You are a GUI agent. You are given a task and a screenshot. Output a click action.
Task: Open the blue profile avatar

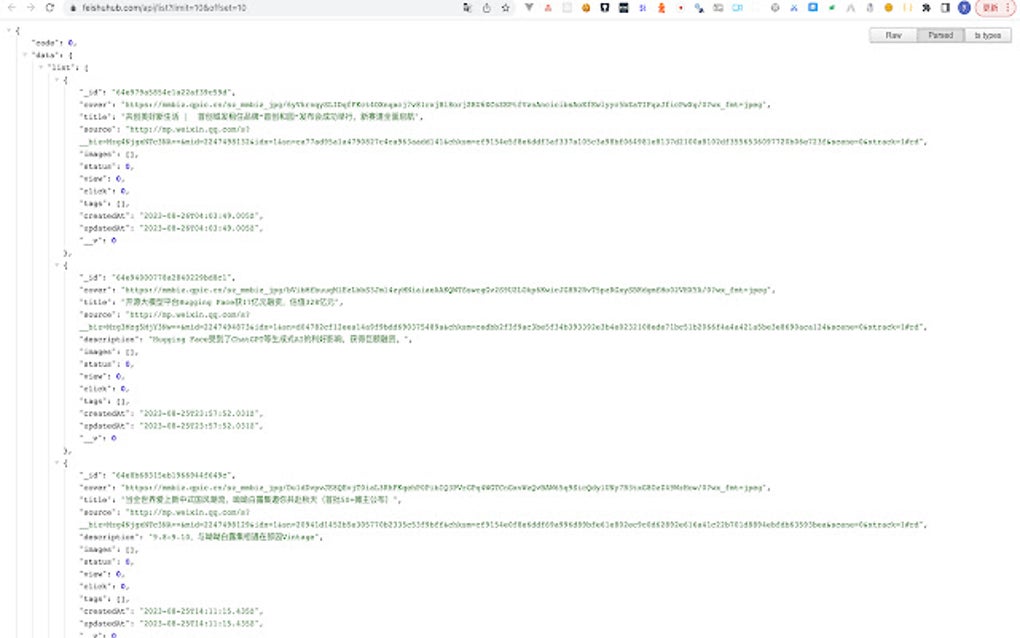tap(964, 8)
